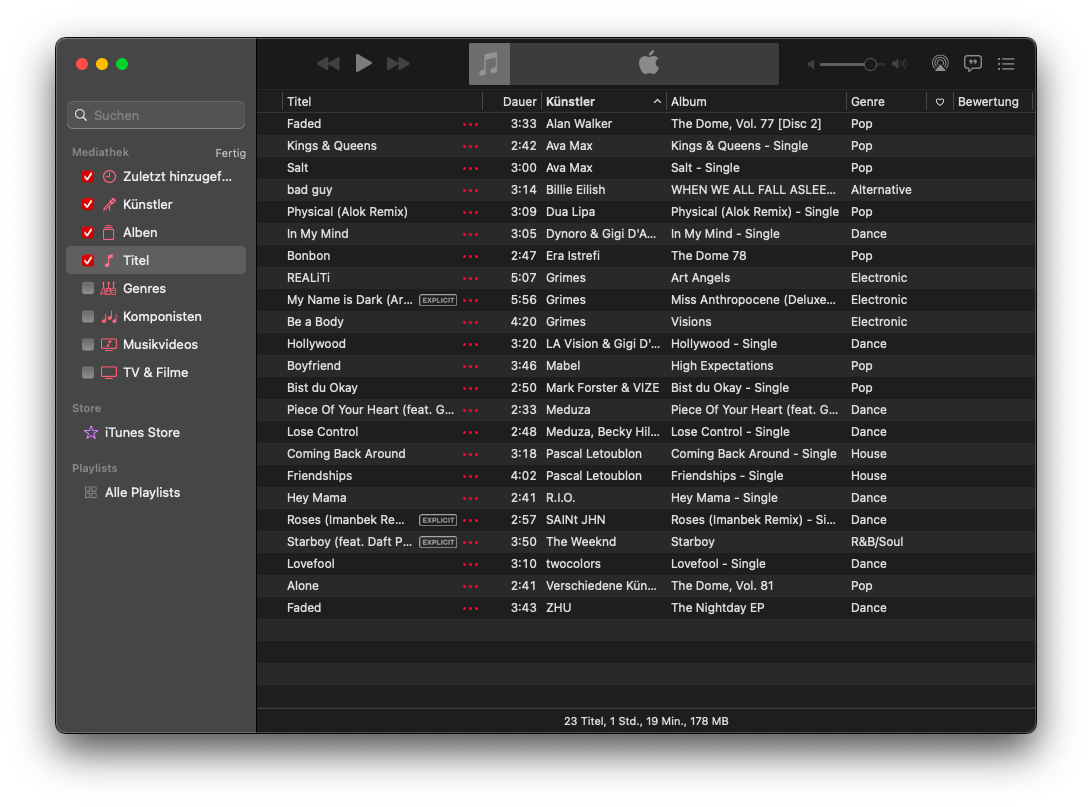This screenshot has width=1092, height=807.
Task: Click the volume slider knob
Action: 870,64
